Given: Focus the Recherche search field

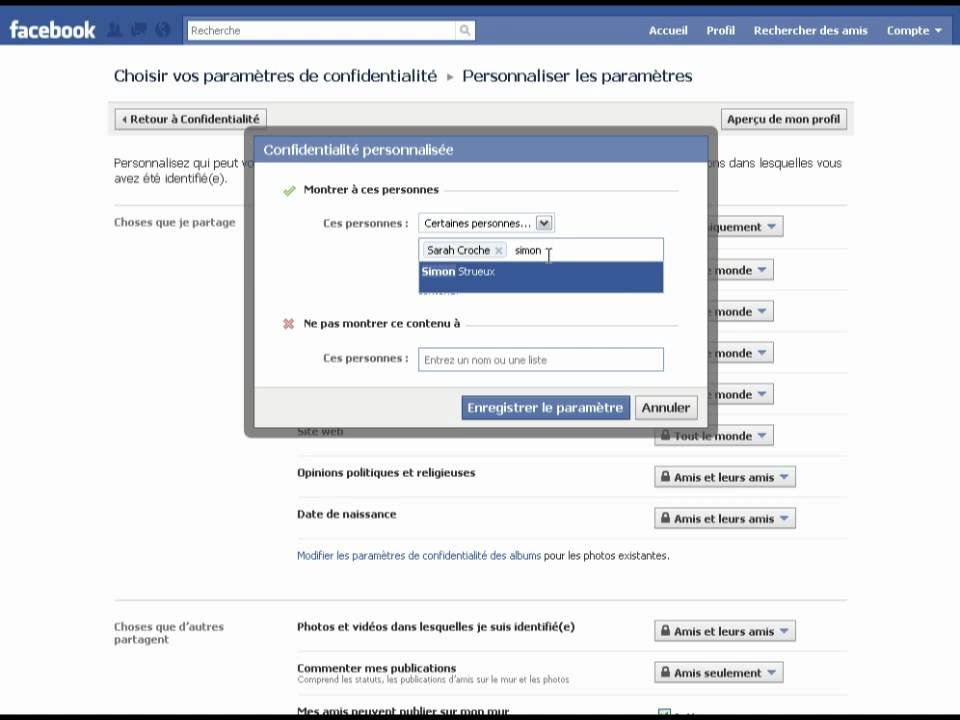Looking at the screenshot, I should [321, 30].
